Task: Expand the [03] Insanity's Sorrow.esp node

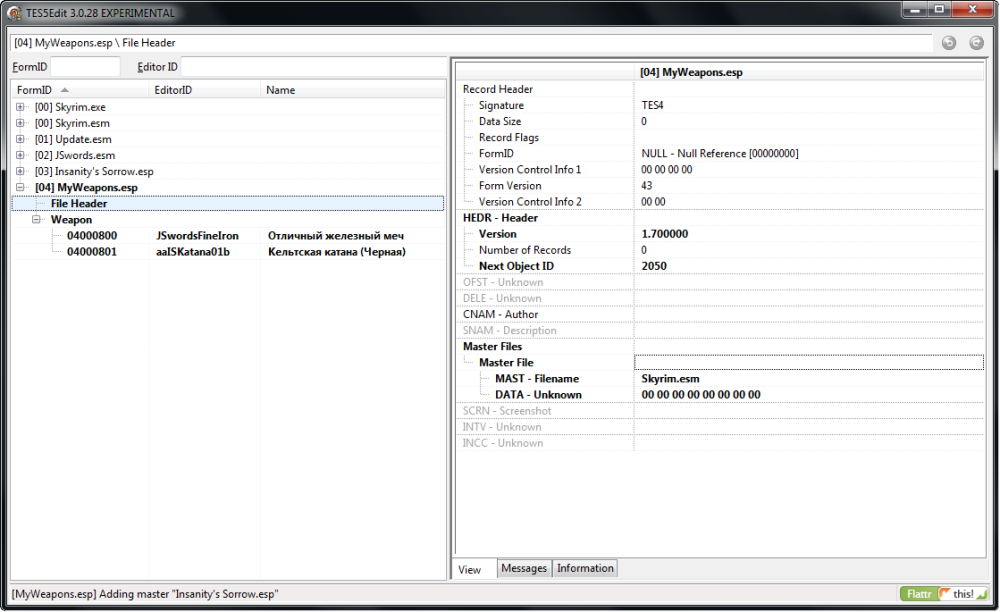Action: point(20,171)
